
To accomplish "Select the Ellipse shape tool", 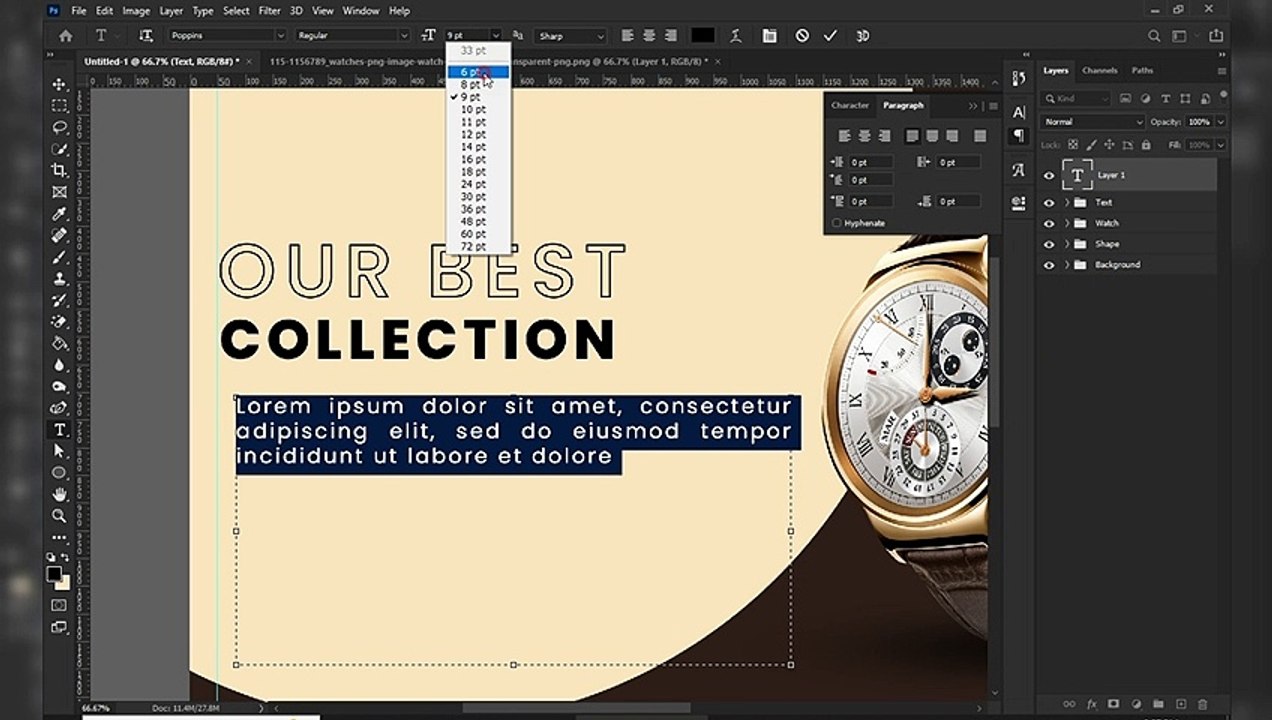I will pyautogui.click(x=59, y=473).
